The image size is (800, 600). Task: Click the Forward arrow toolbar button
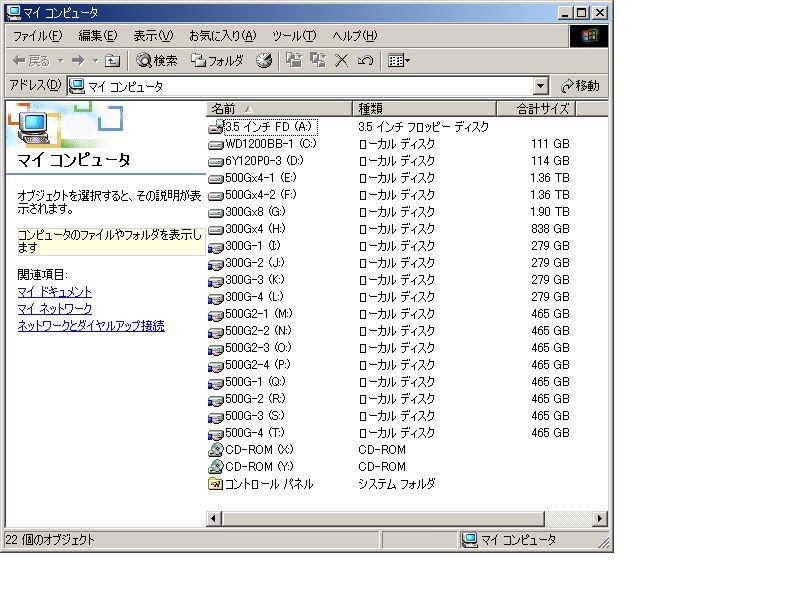click(x=78, y=61)
